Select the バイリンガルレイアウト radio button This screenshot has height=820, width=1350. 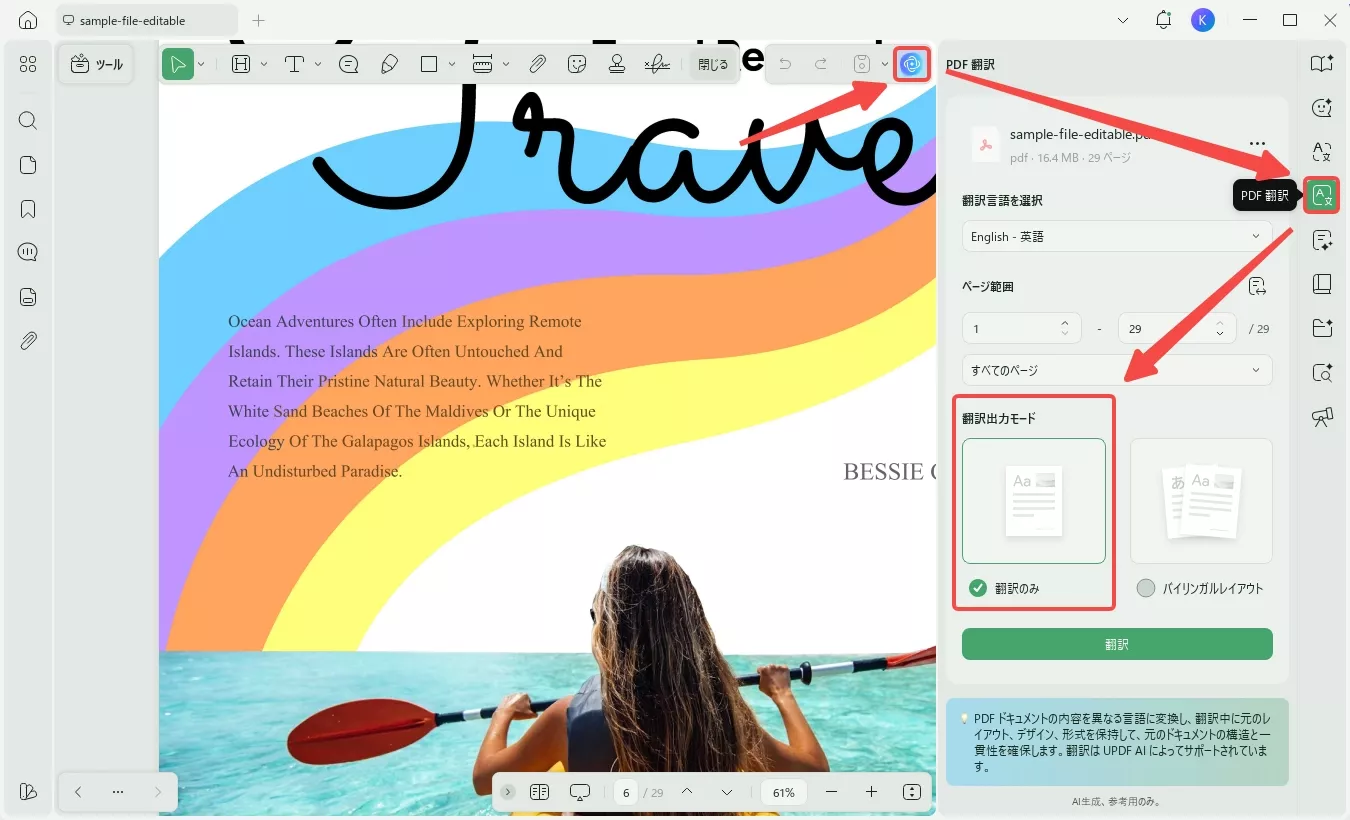coord(1146,588)
